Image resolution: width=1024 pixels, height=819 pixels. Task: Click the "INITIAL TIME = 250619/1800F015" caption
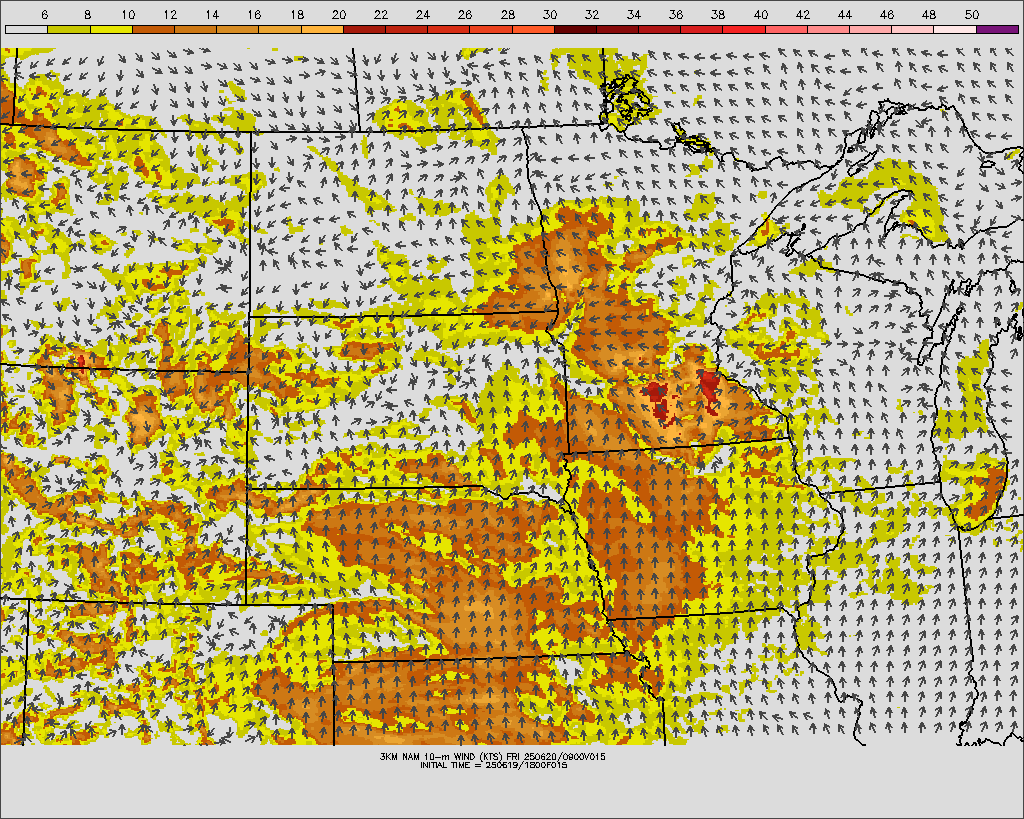(x=494, y=765)
